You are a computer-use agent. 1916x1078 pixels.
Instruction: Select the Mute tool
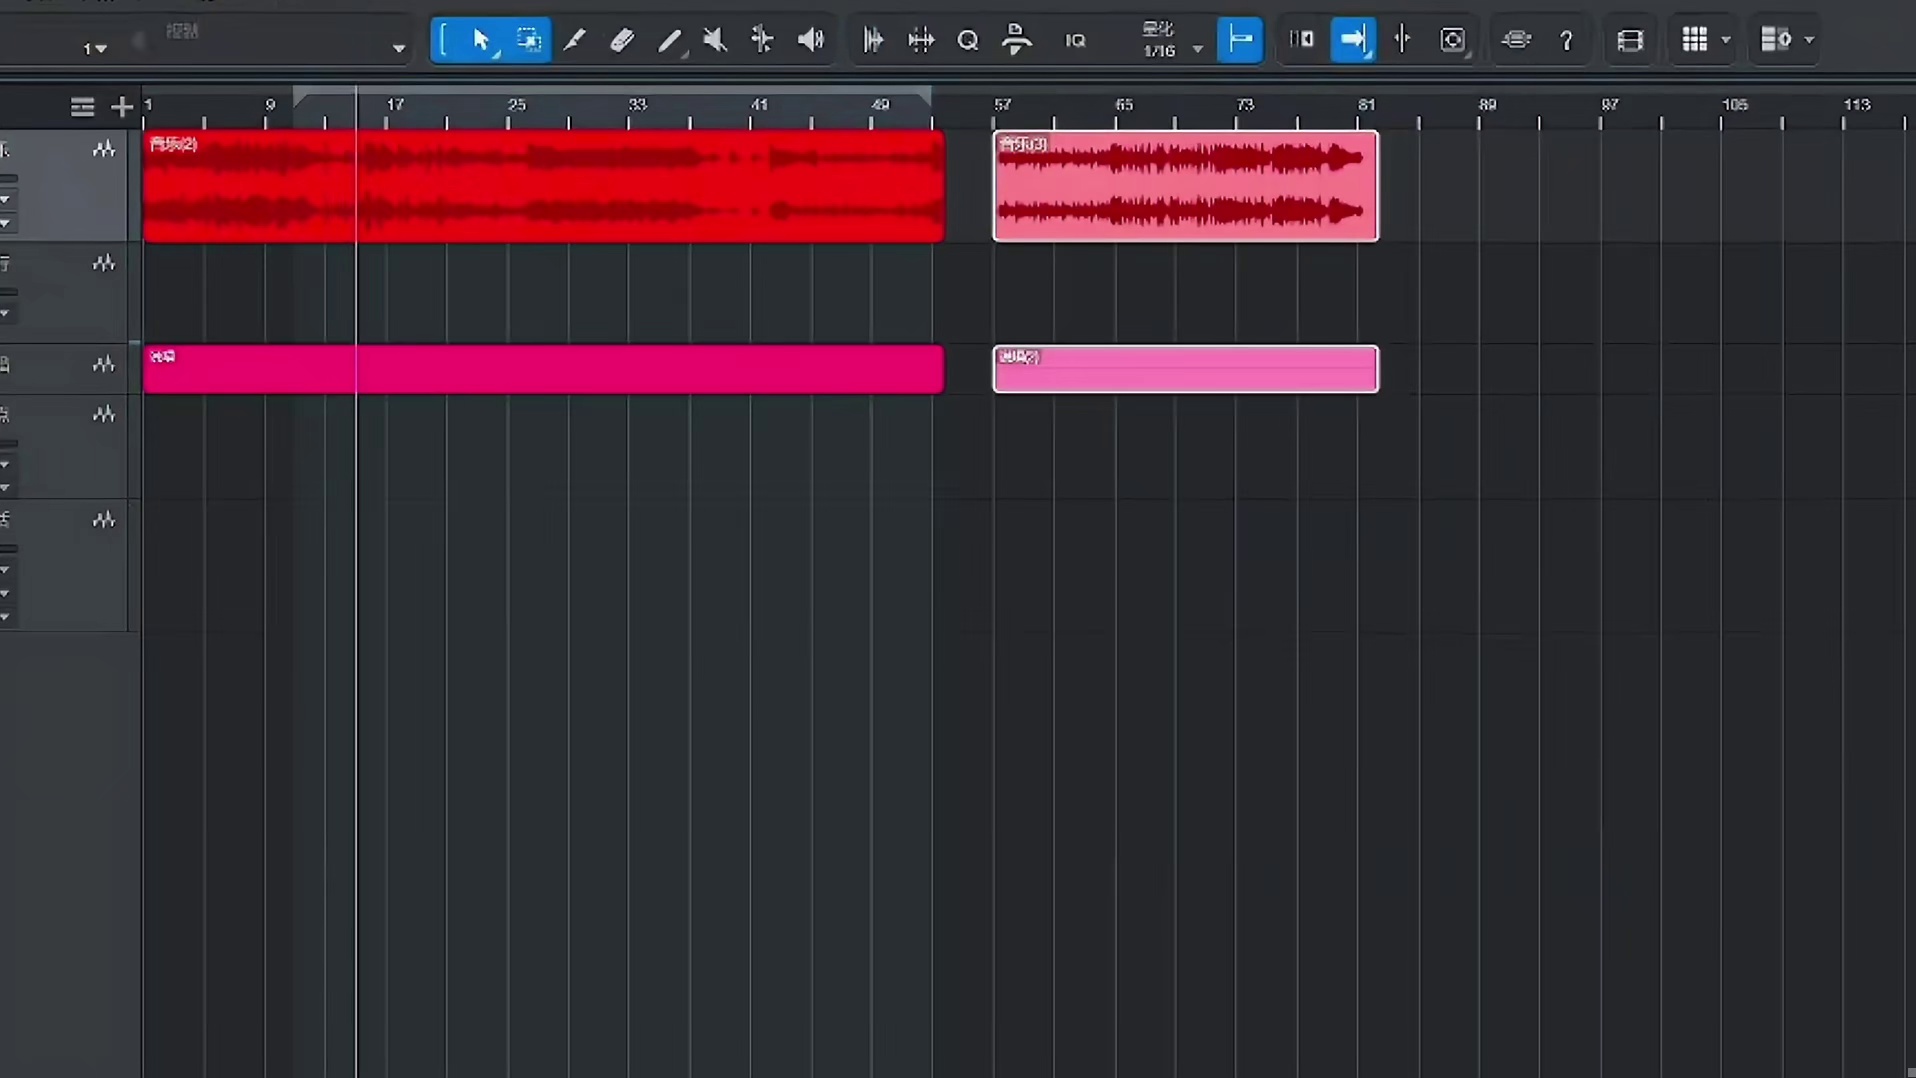[x=715, y=40]
